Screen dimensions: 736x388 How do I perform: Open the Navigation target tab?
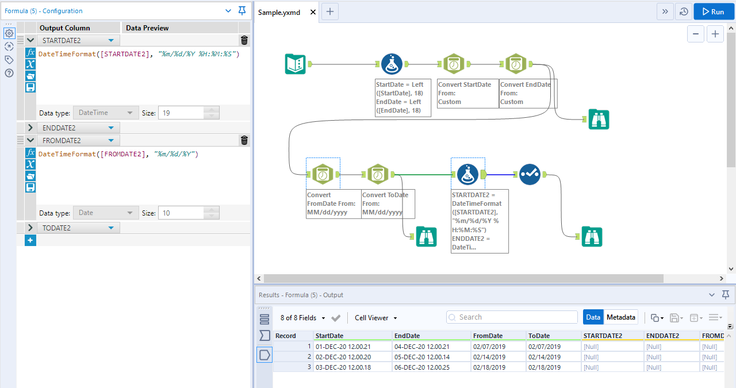[9, 46]
